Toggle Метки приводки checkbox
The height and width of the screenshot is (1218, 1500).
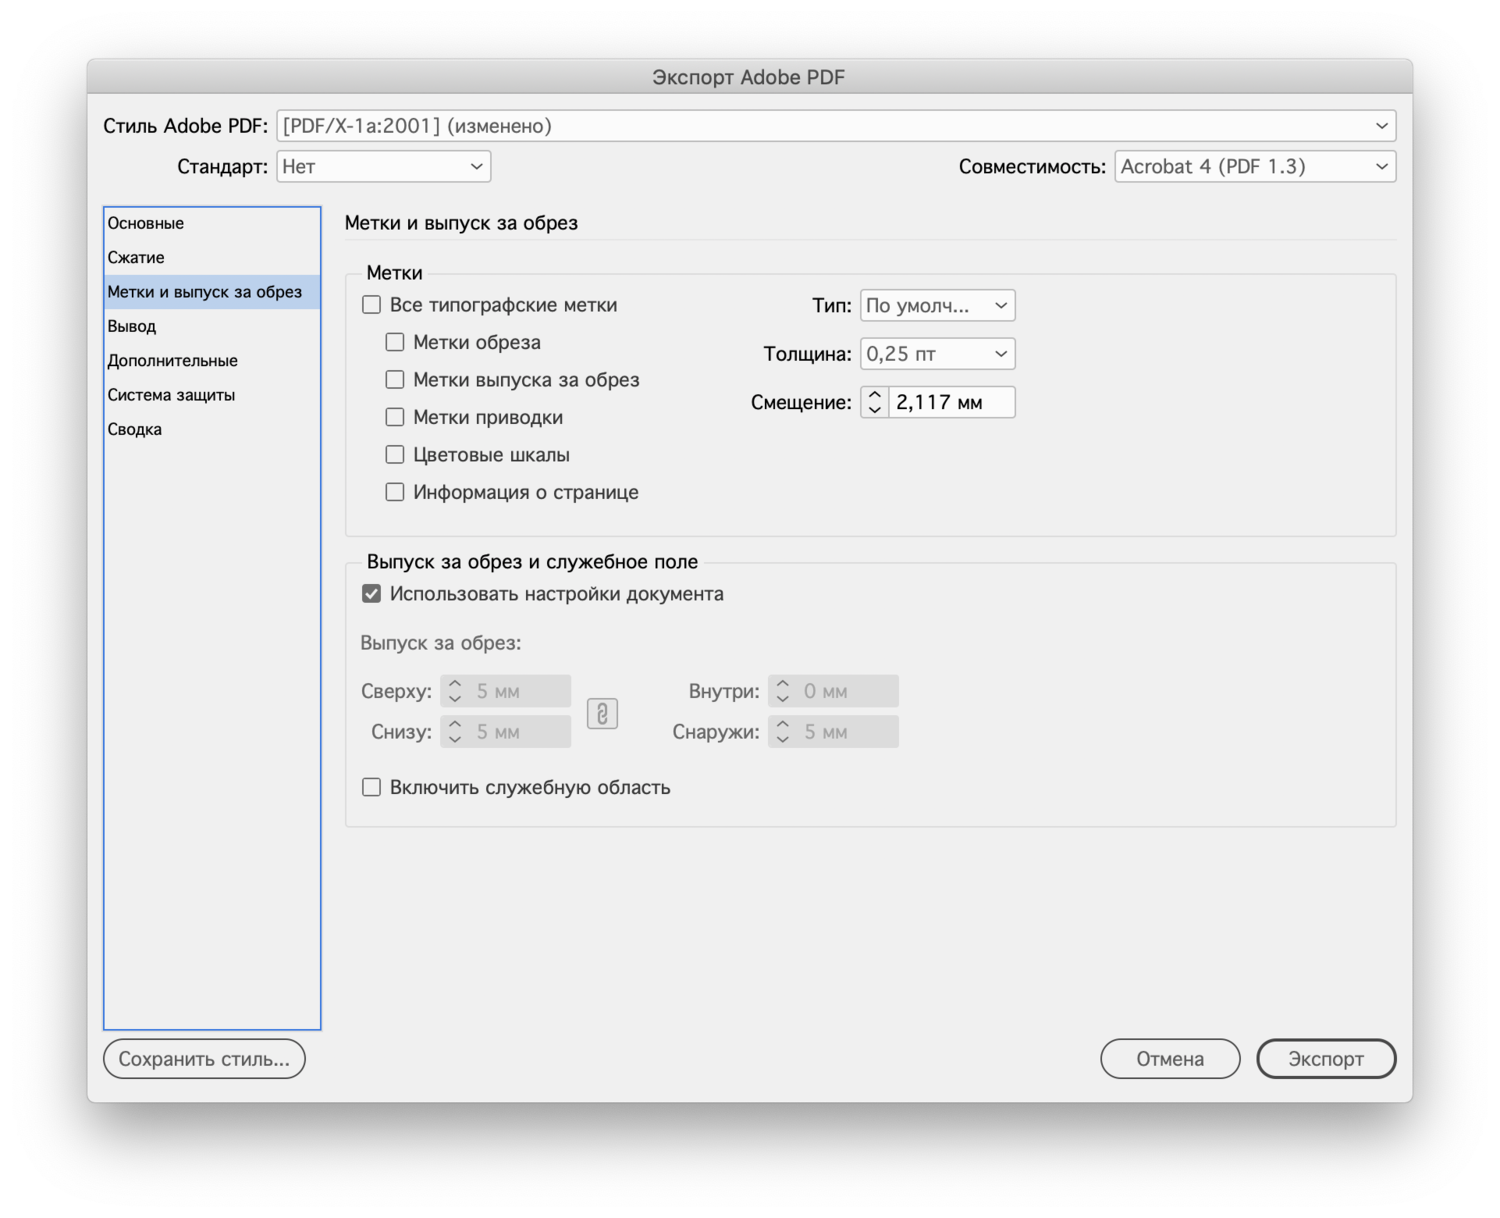point(395,417)
